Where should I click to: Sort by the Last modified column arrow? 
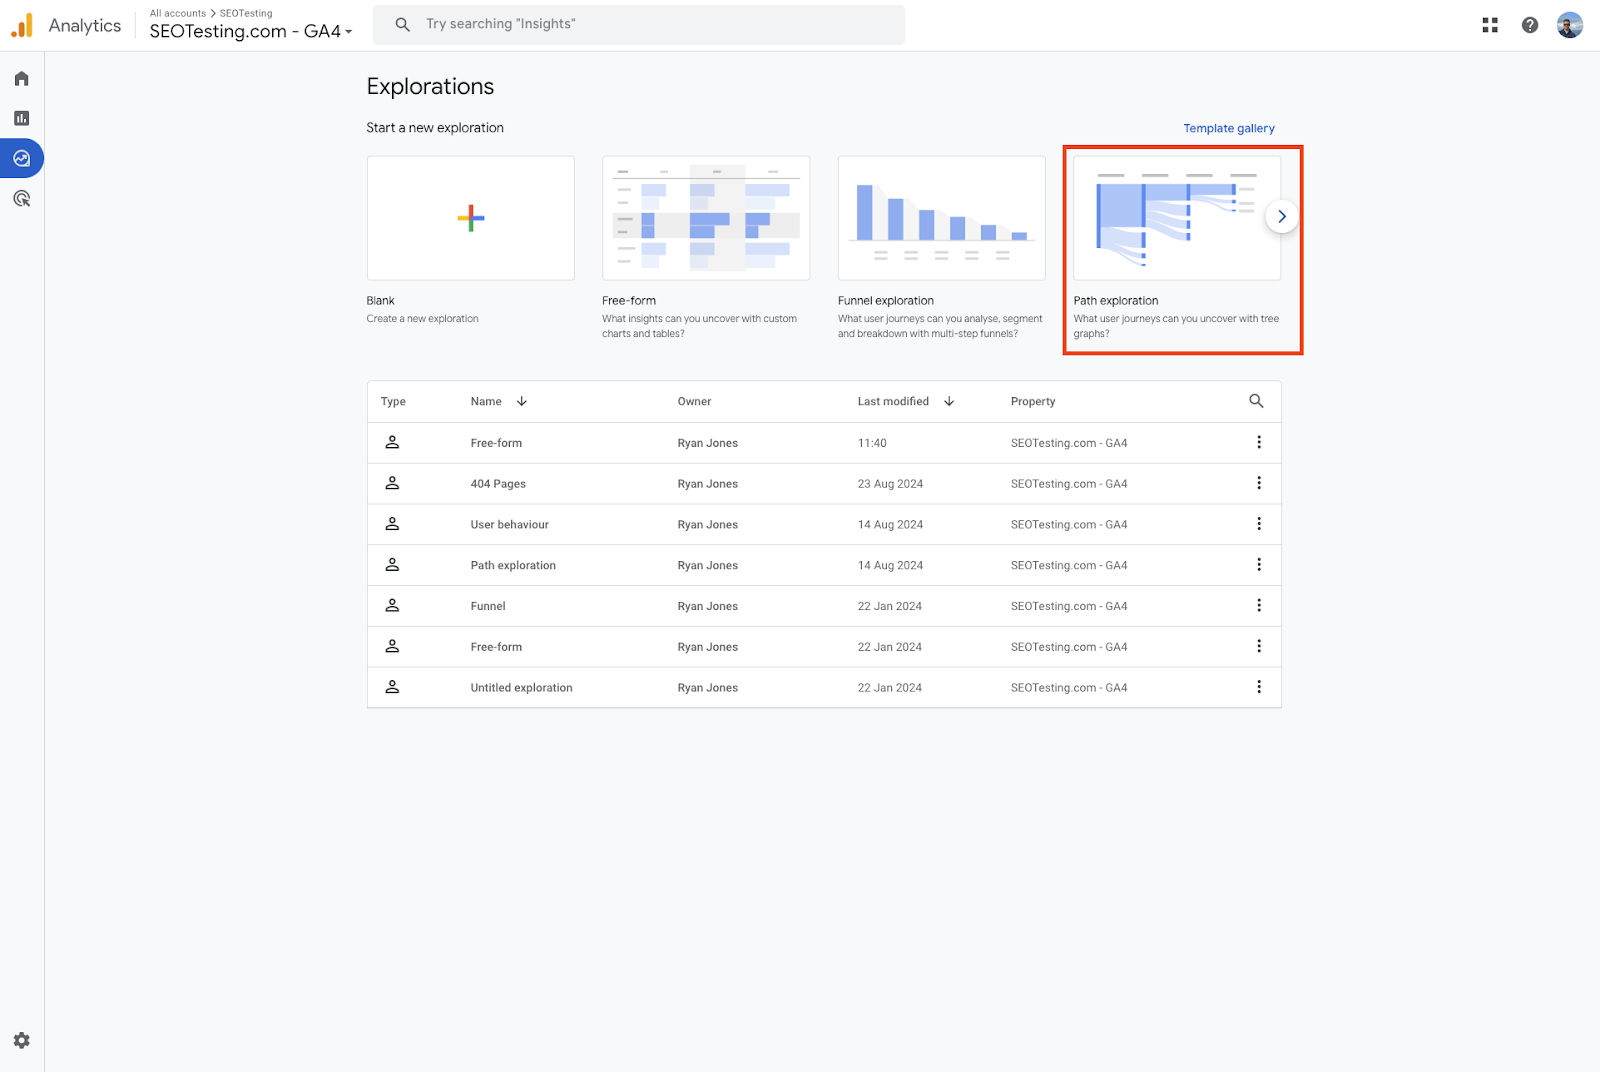pos(948,401)
